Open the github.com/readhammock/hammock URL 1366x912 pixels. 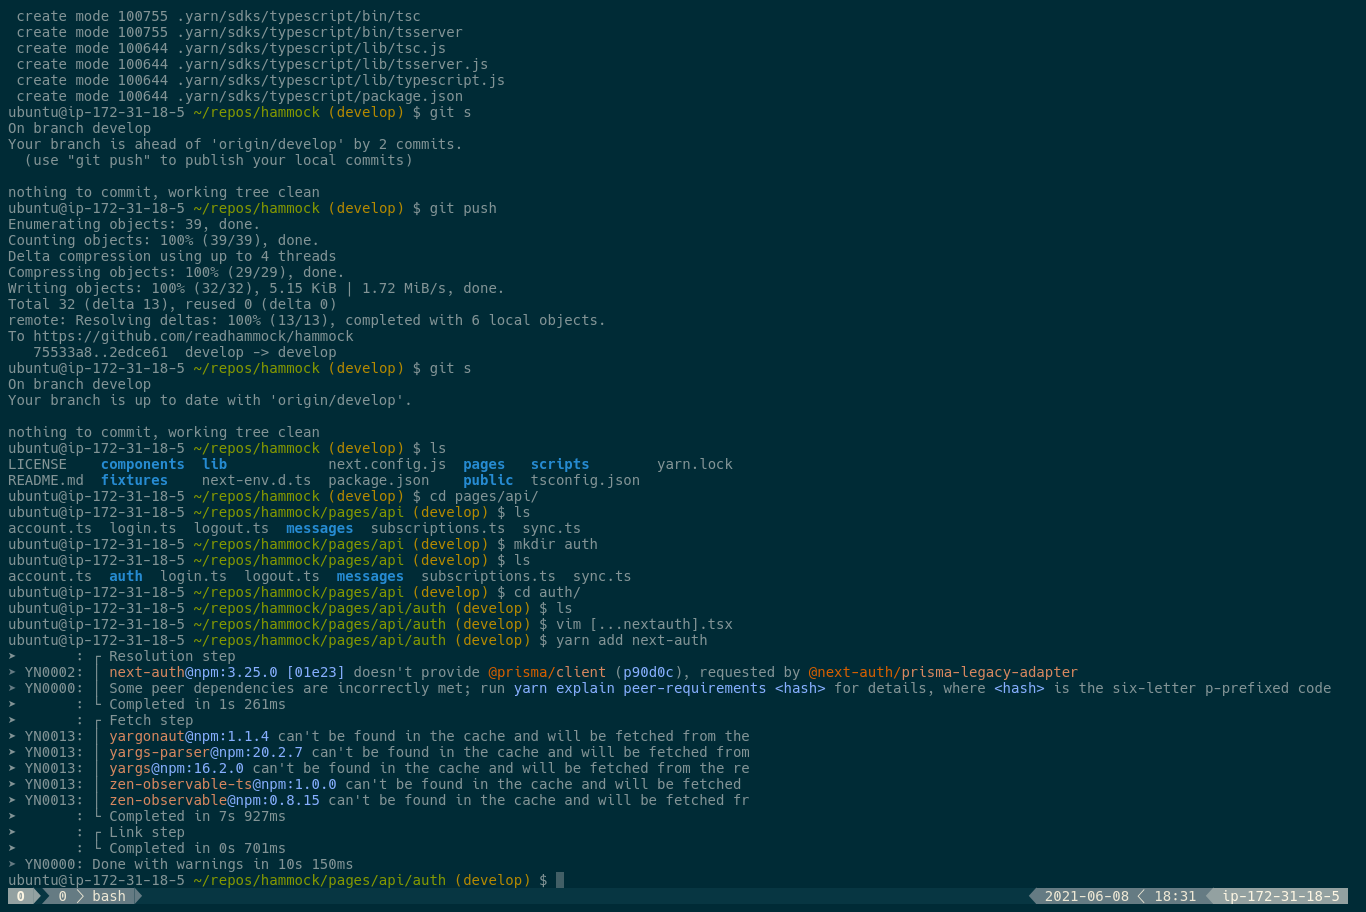[x=193, y=336]
